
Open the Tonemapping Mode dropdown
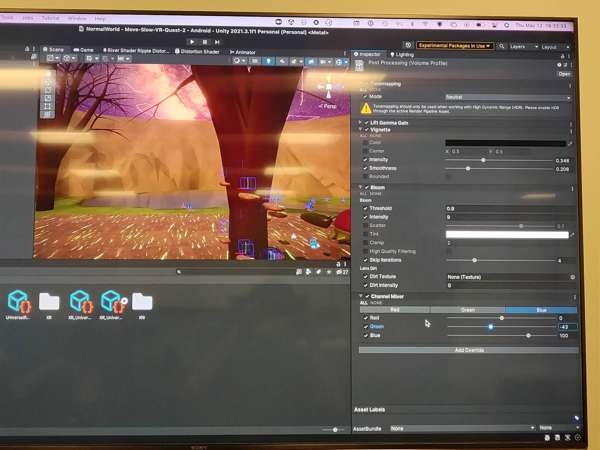[507, 97]
